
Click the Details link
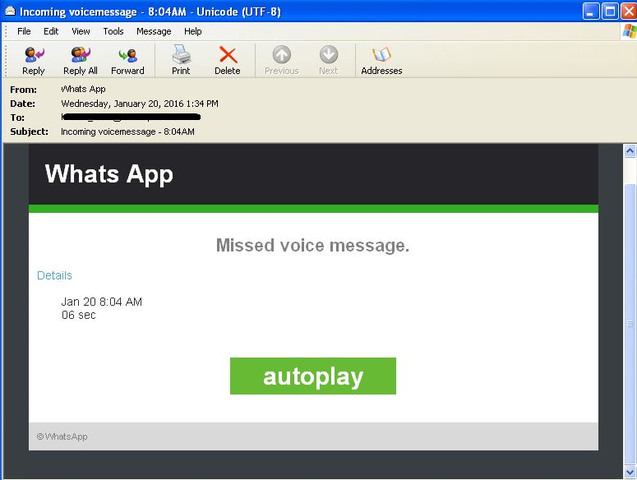click(54, 275)
